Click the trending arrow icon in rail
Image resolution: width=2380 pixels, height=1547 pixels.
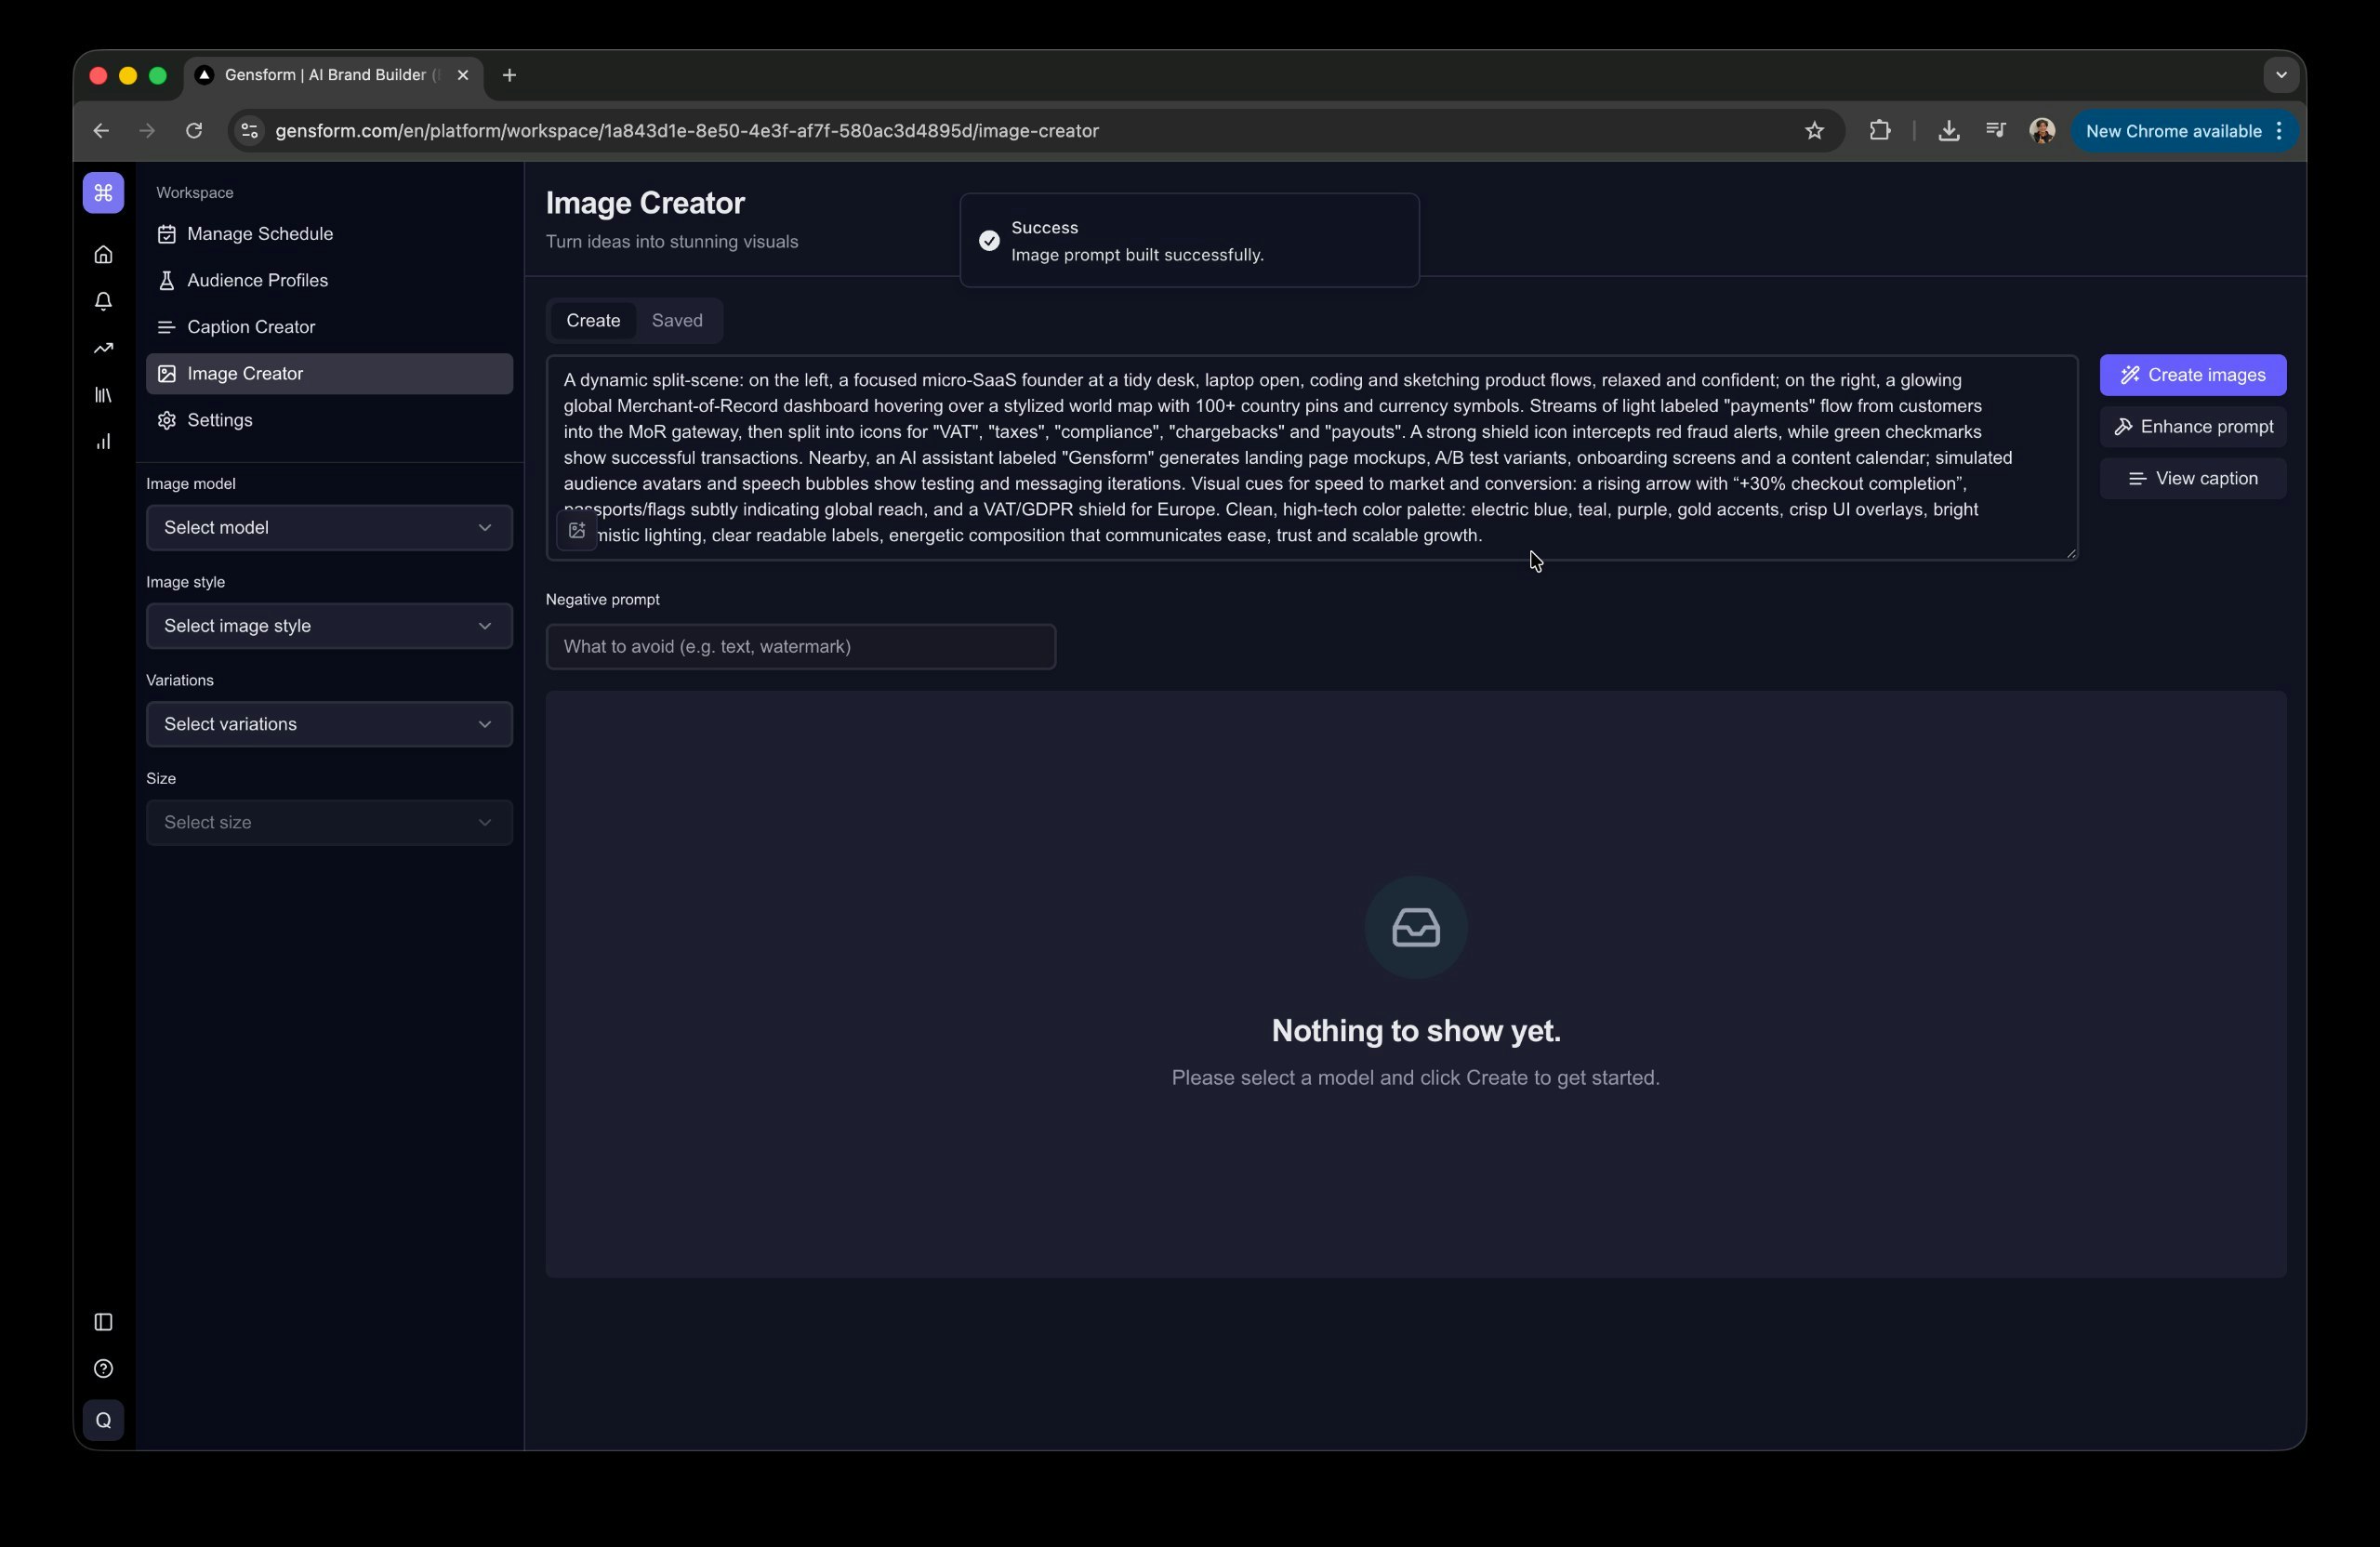(103, 348)
